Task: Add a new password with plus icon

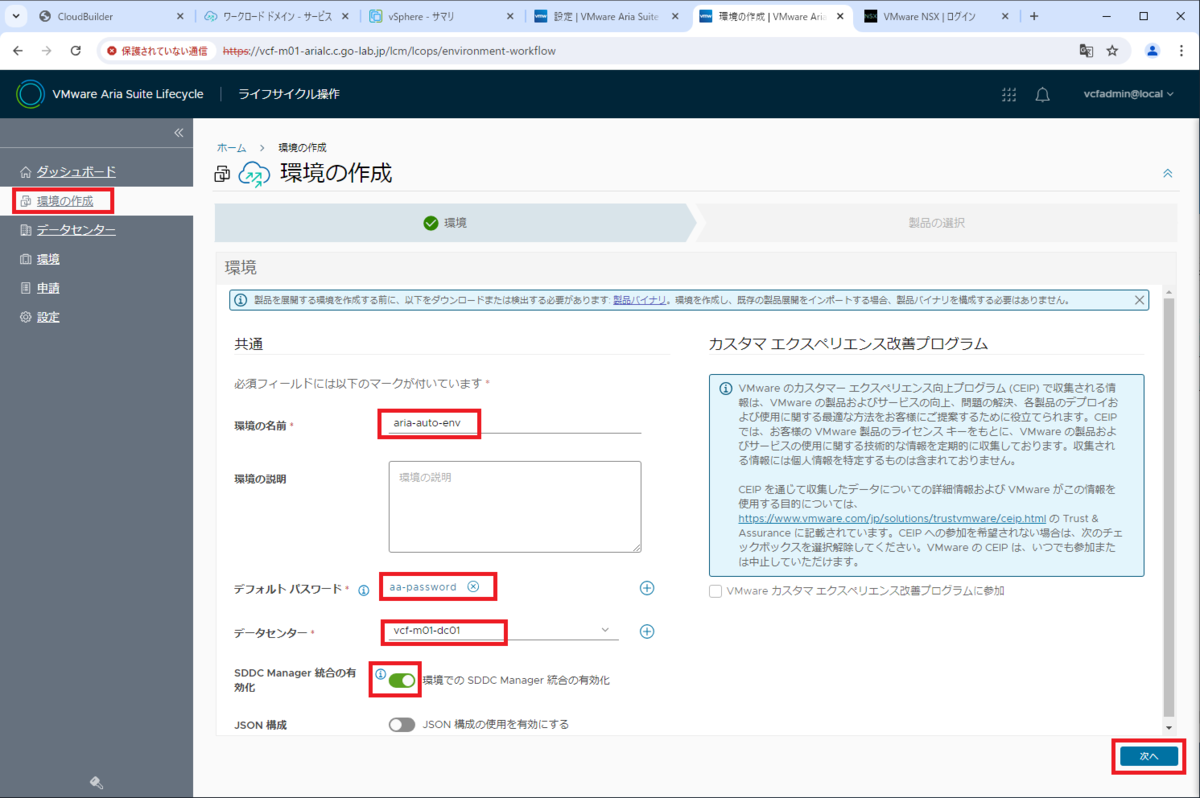Action: pyautogui.click(x=647, y=588)
